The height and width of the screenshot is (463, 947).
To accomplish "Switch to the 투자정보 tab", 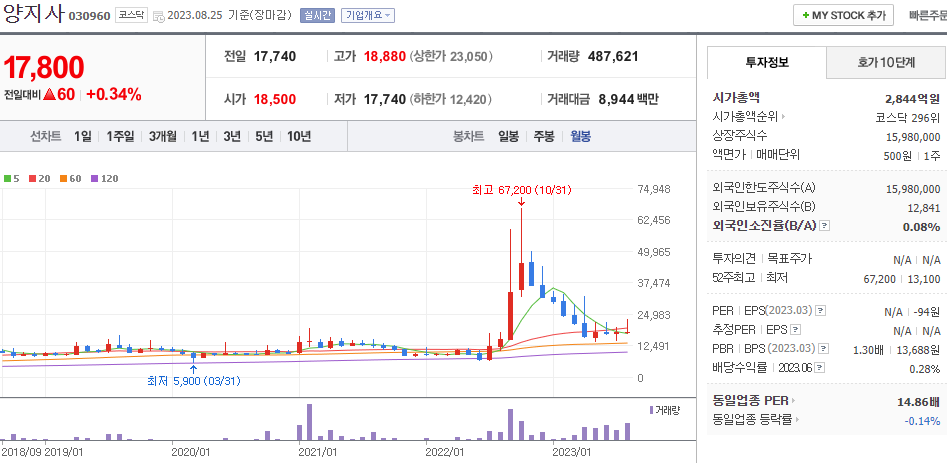I will point(767,62).
